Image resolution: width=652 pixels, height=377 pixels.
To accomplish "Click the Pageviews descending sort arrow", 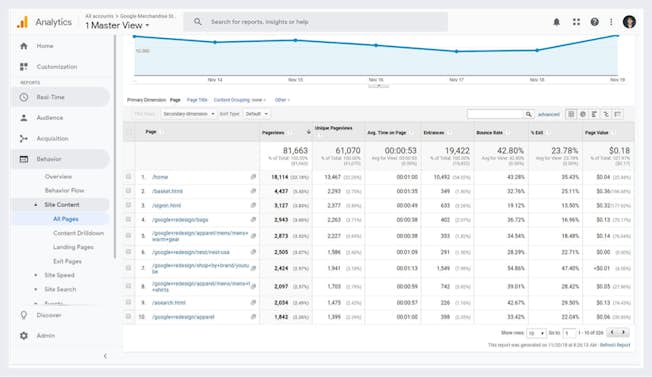I will coord(309,132).
